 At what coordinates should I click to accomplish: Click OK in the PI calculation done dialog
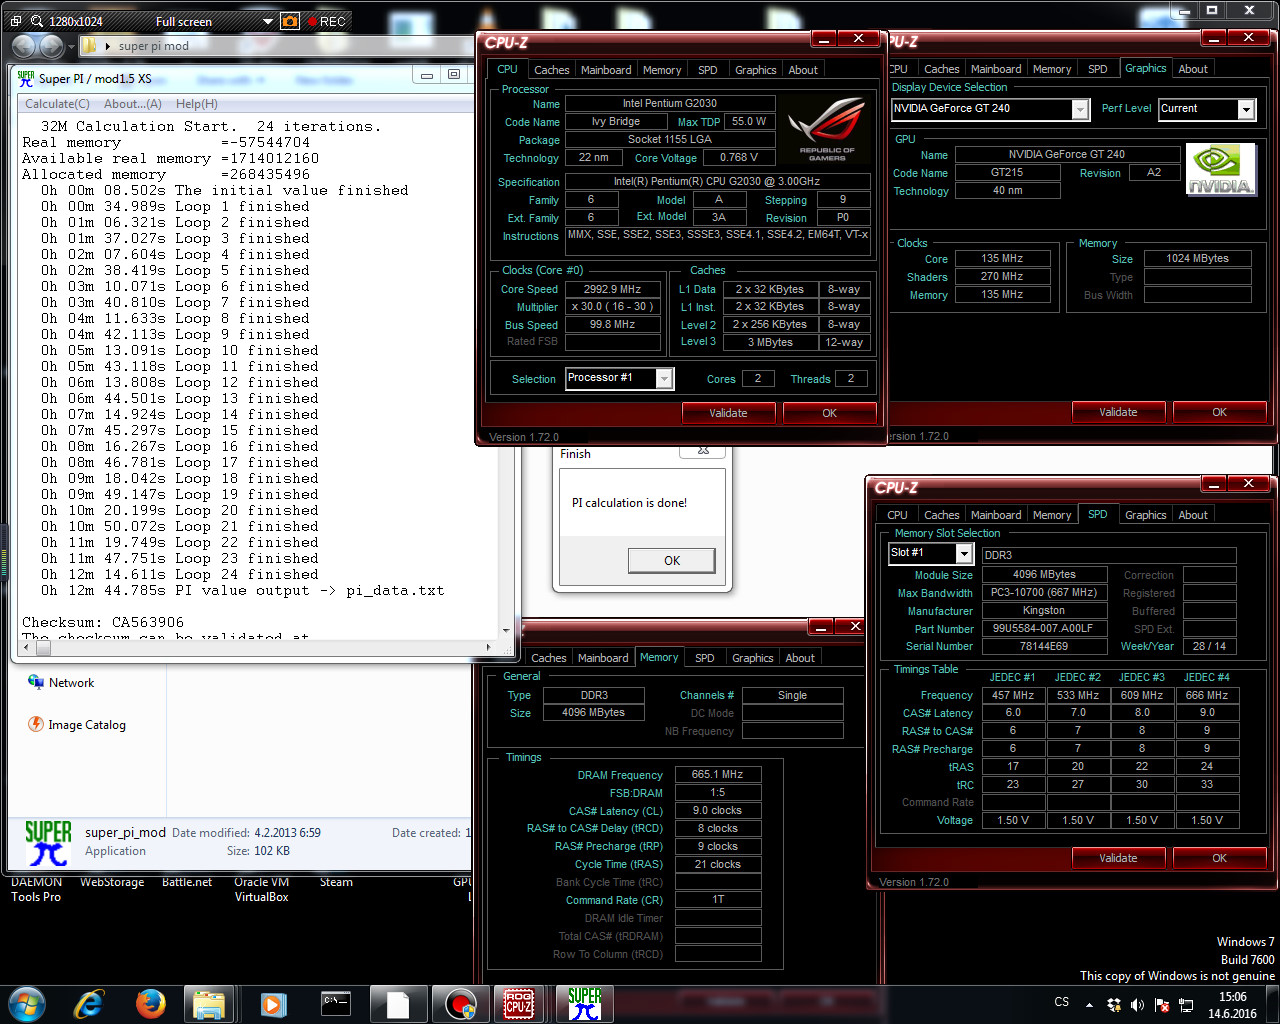coord(672,561)
